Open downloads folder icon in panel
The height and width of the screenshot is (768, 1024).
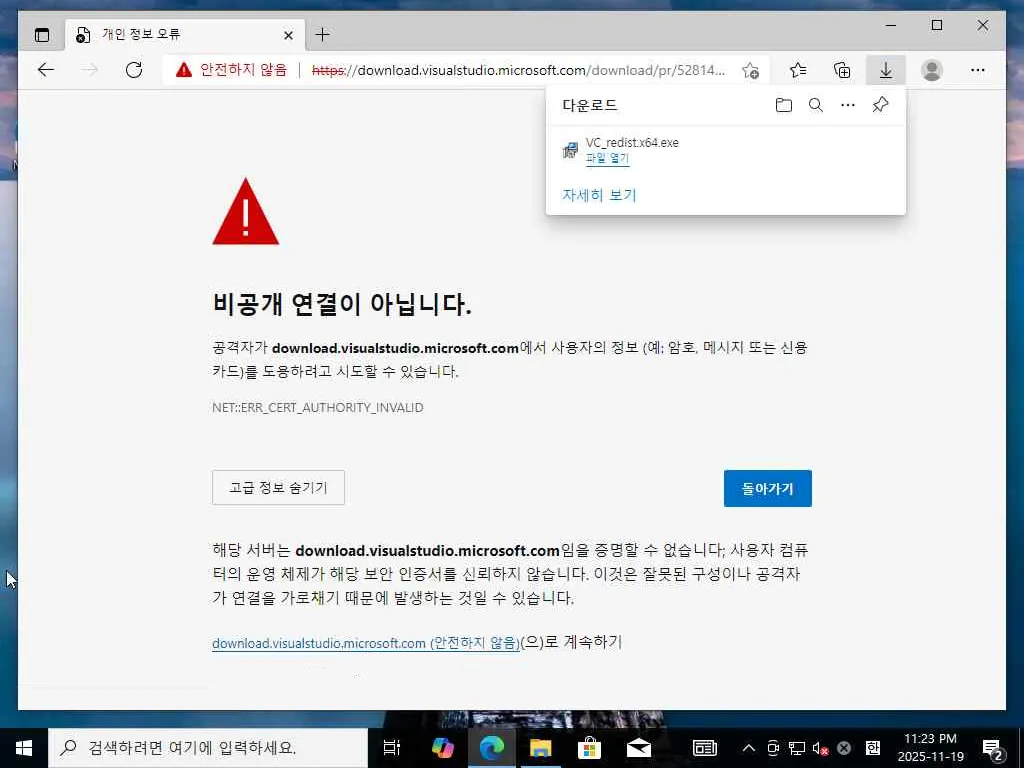click(784, 105)
